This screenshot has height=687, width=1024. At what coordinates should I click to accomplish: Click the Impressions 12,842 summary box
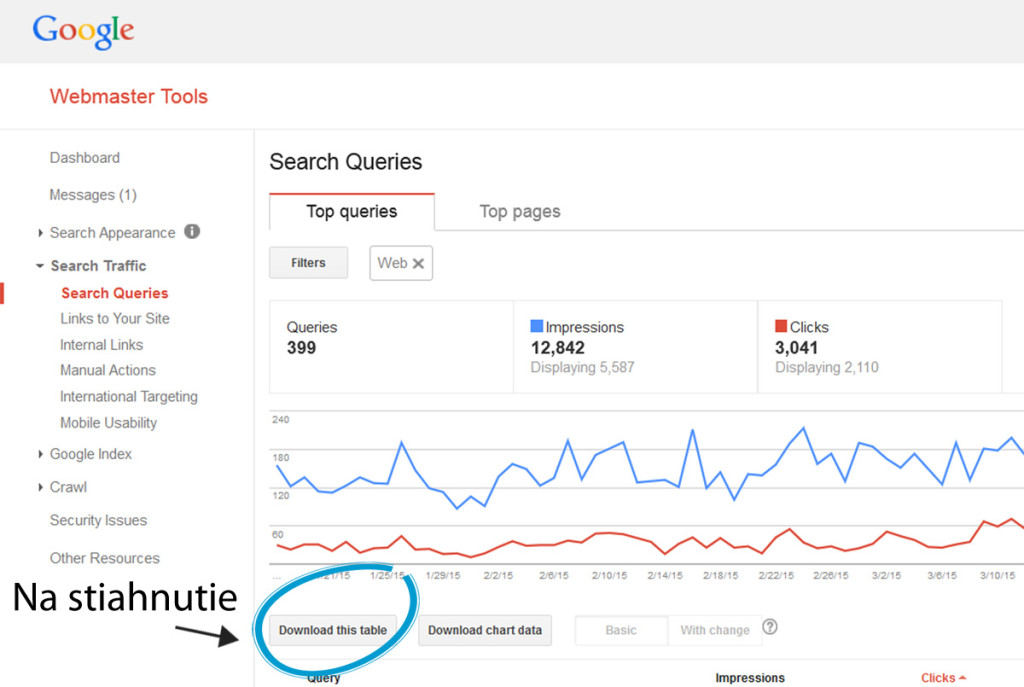tap(635, 347)
